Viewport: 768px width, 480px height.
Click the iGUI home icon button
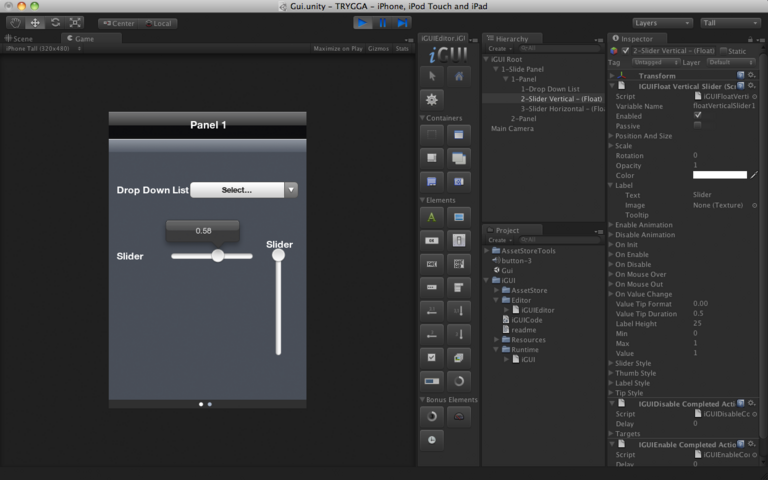click(459, 76)
